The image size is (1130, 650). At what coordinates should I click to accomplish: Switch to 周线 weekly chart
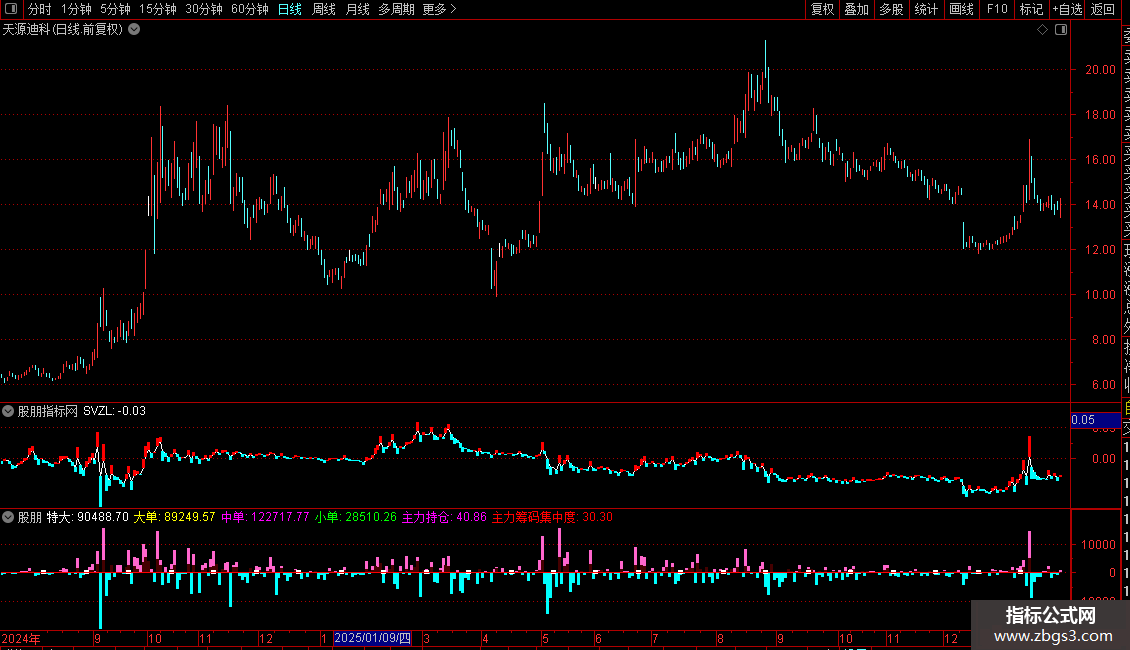pos(324,9)
